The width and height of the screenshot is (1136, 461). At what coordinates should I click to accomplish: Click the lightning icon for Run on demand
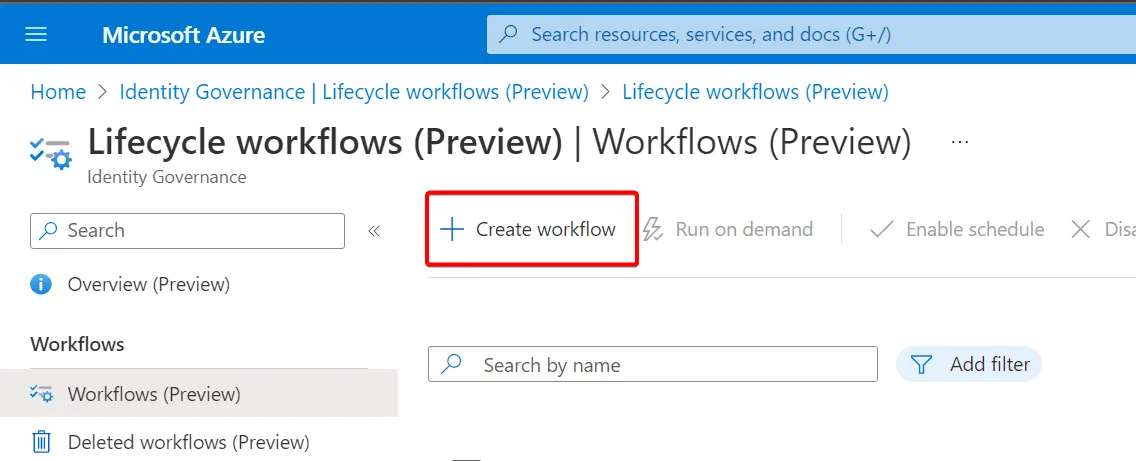pyautogui.click(x=653, y=230)
